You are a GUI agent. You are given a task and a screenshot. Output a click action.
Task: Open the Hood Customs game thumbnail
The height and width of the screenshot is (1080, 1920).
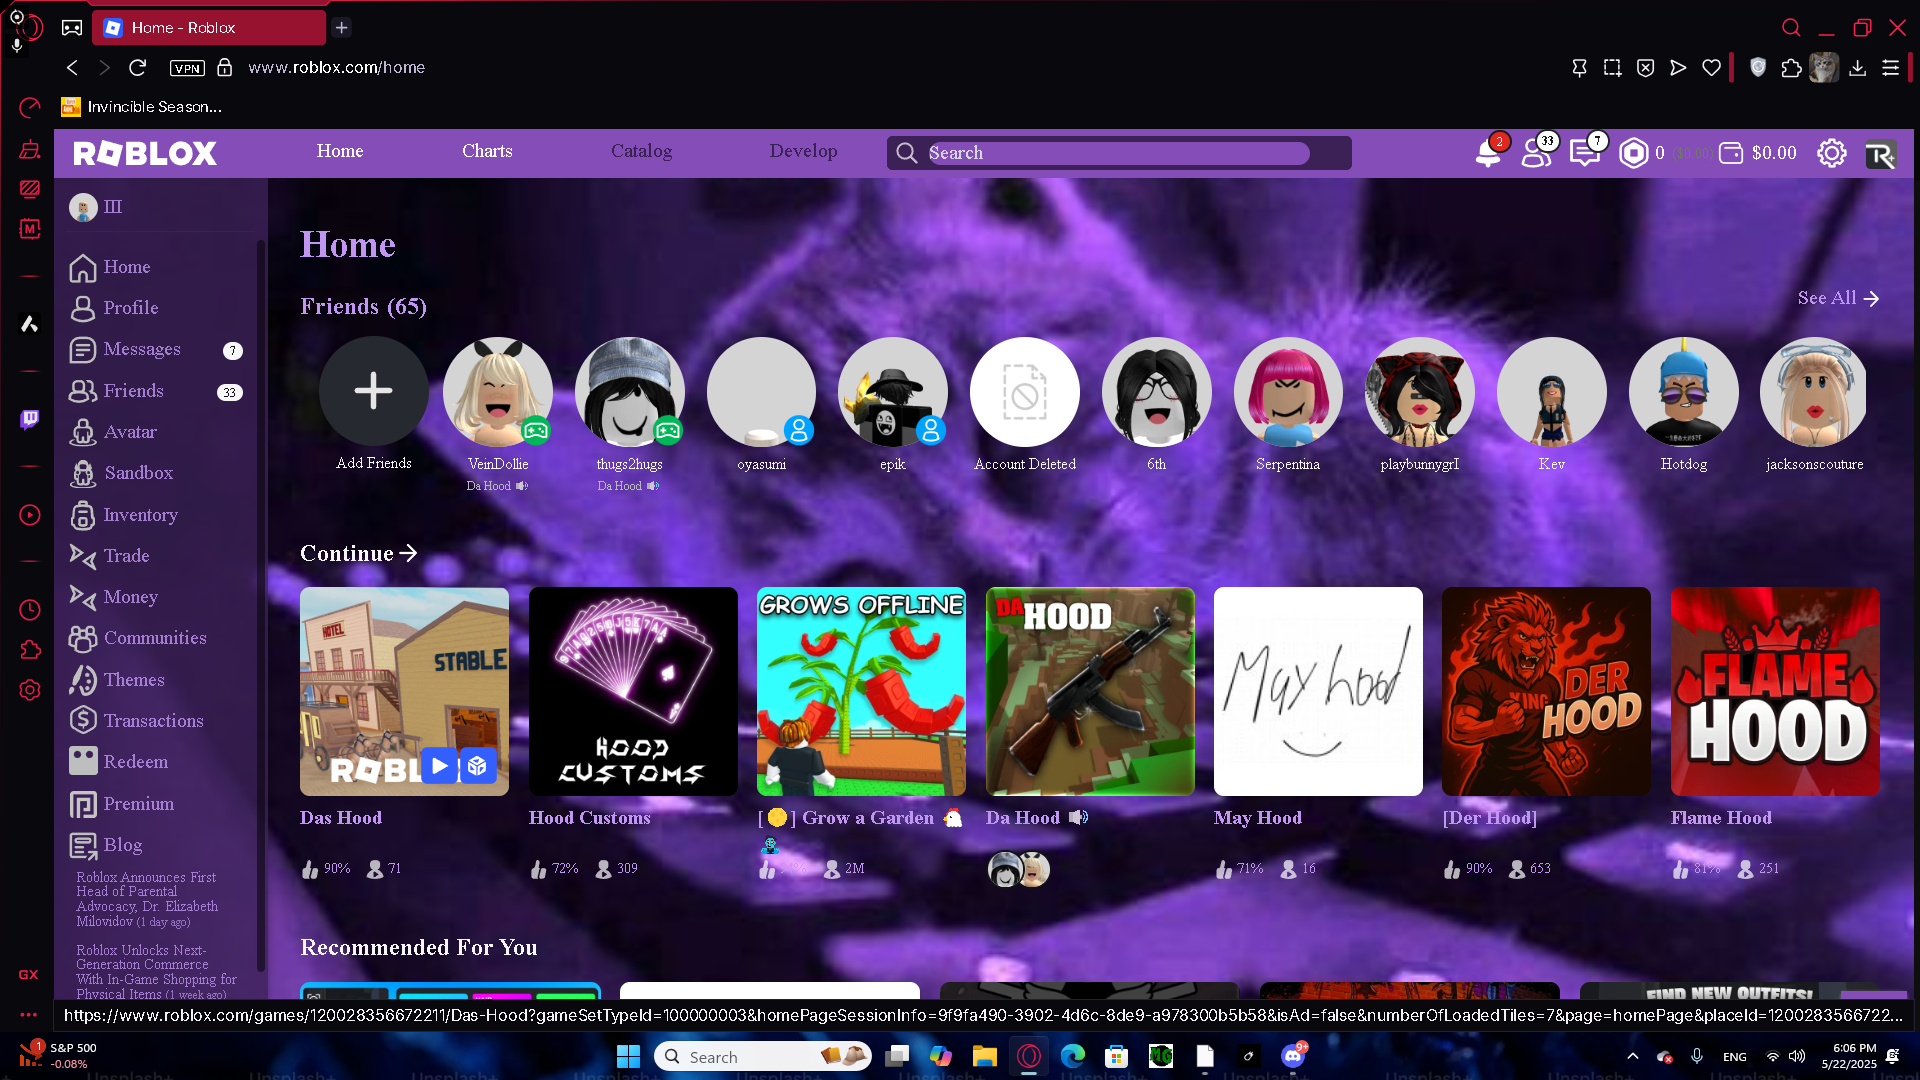click(633, 691)
